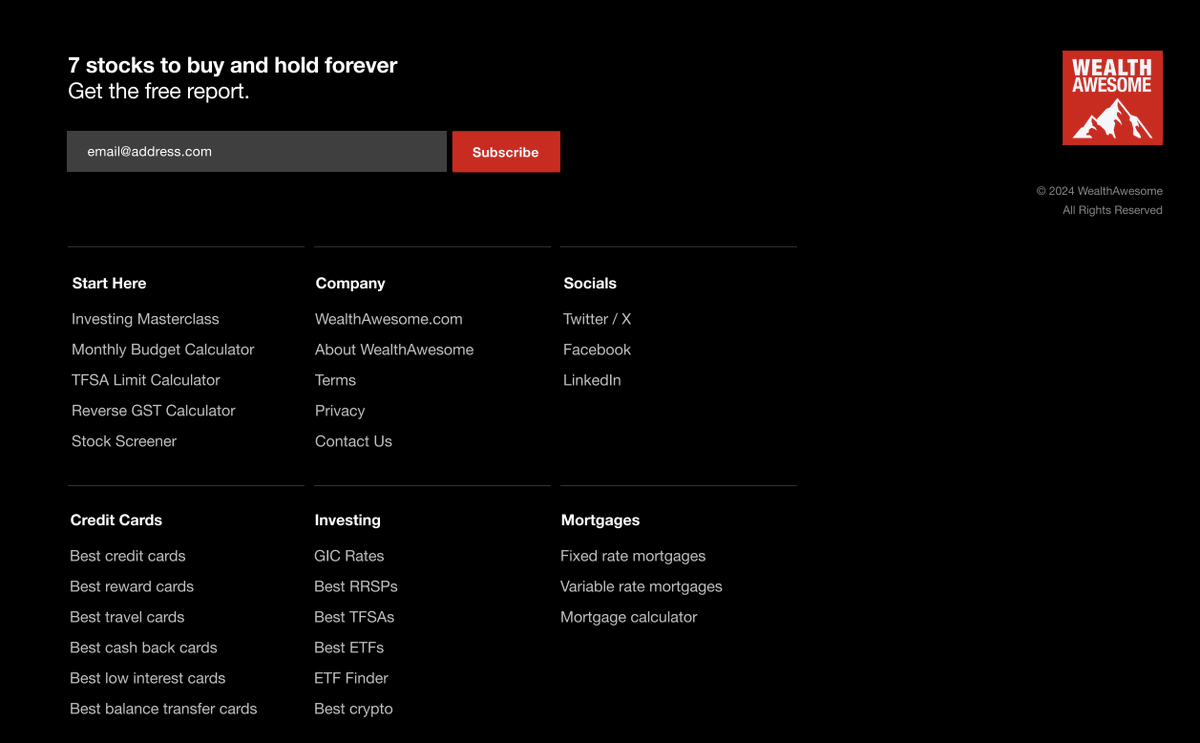Click the 'Get the free report.' text
This screenshot has height=743, width=1200.
[159, 91]
